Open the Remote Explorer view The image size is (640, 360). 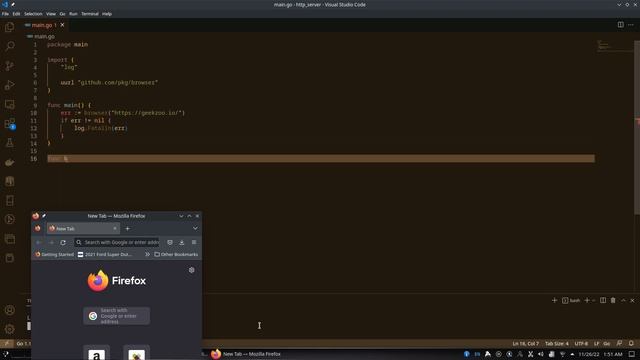(9, 104)
